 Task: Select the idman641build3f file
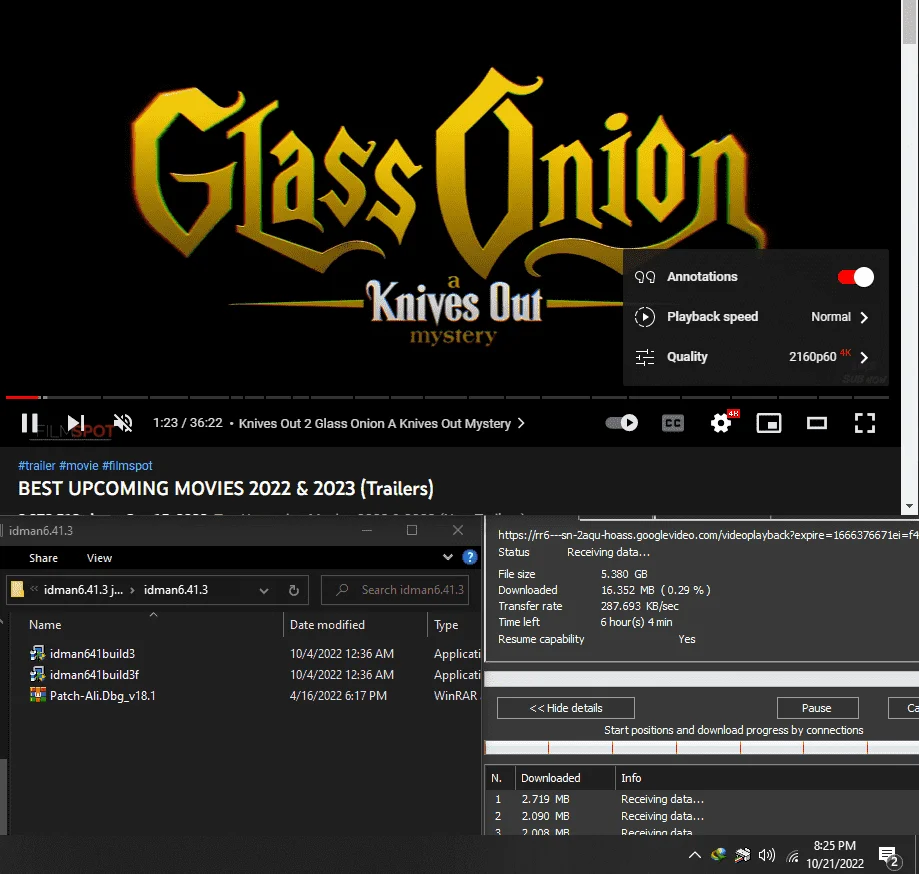(x=94, y=675)
